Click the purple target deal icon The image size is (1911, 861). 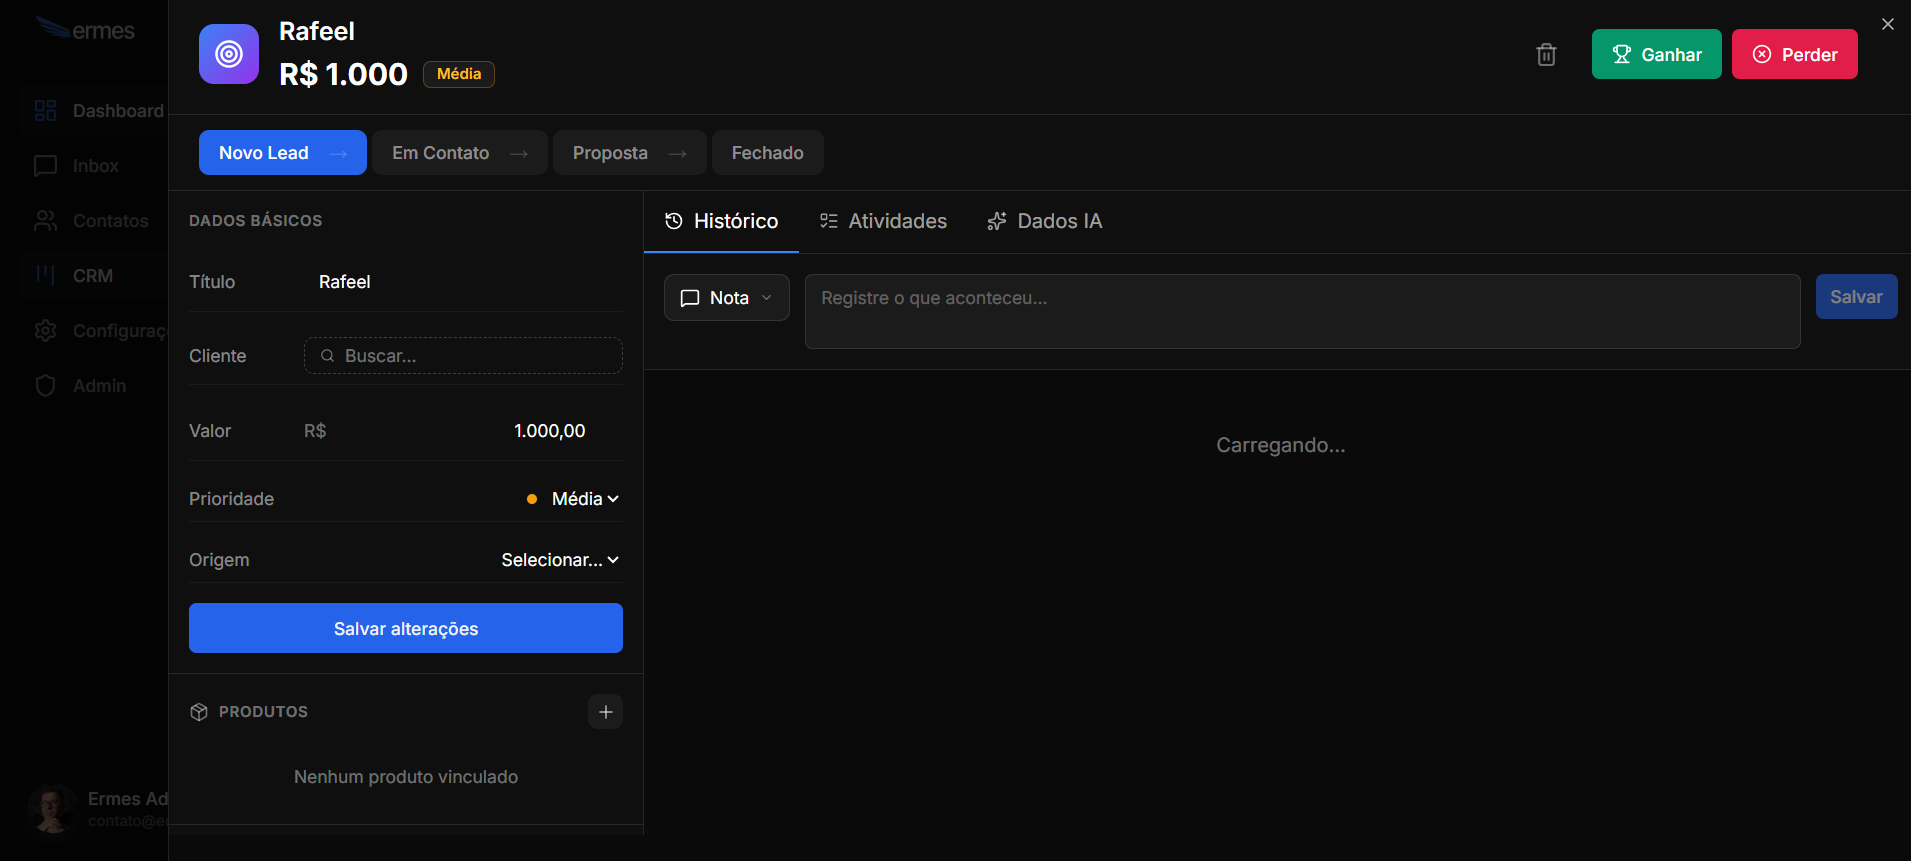coord(229,54)
